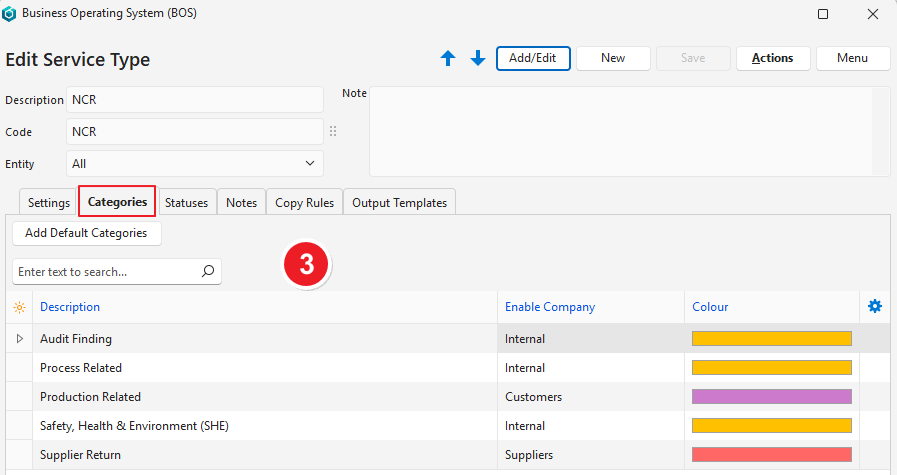Open the Output Templates tab
This screenshot has width=897, height=475.
(399, 202)
